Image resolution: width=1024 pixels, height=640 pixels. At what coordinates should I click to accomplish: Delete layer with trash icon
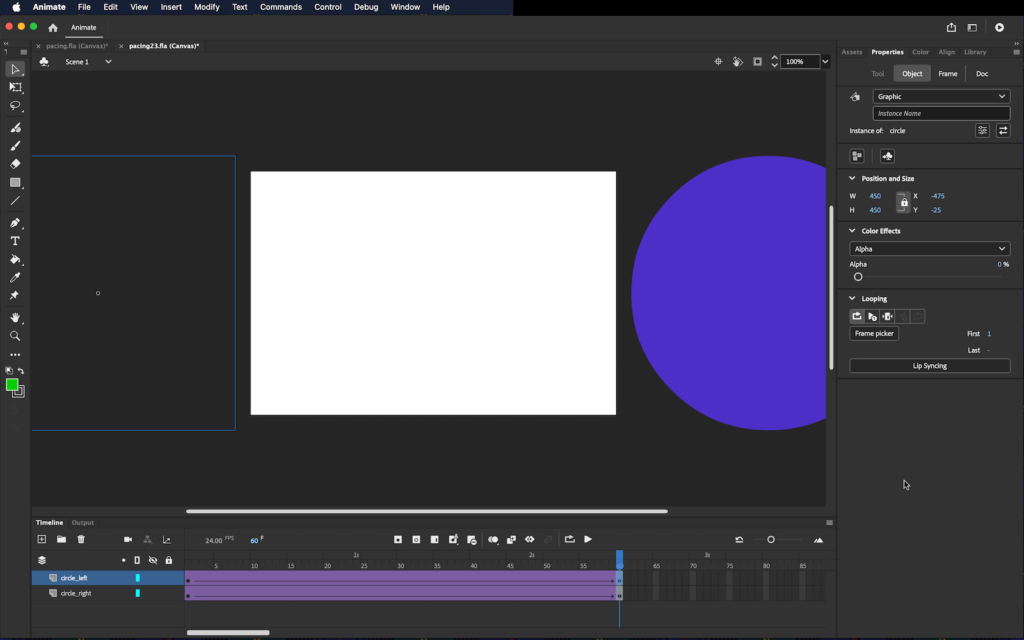click(x=81, y=539)
